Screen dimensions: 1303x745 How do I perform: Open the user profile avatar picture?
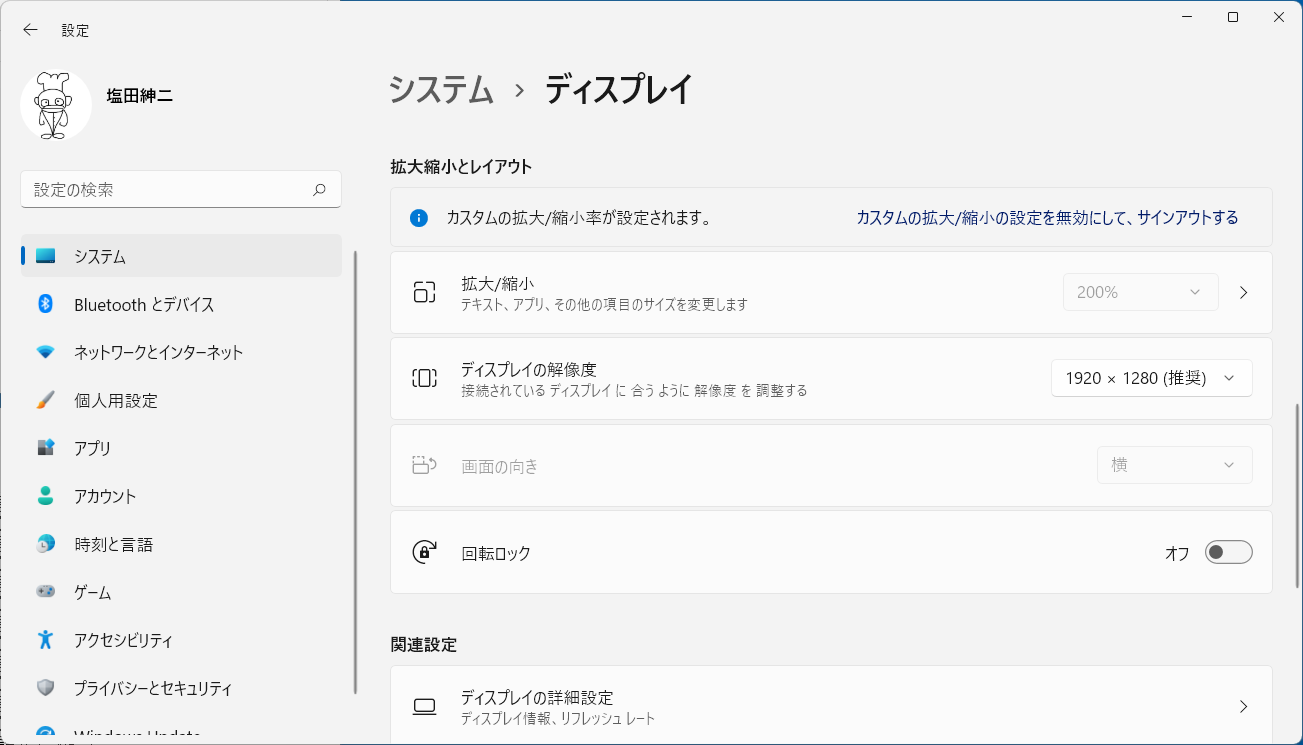(56, 105)
